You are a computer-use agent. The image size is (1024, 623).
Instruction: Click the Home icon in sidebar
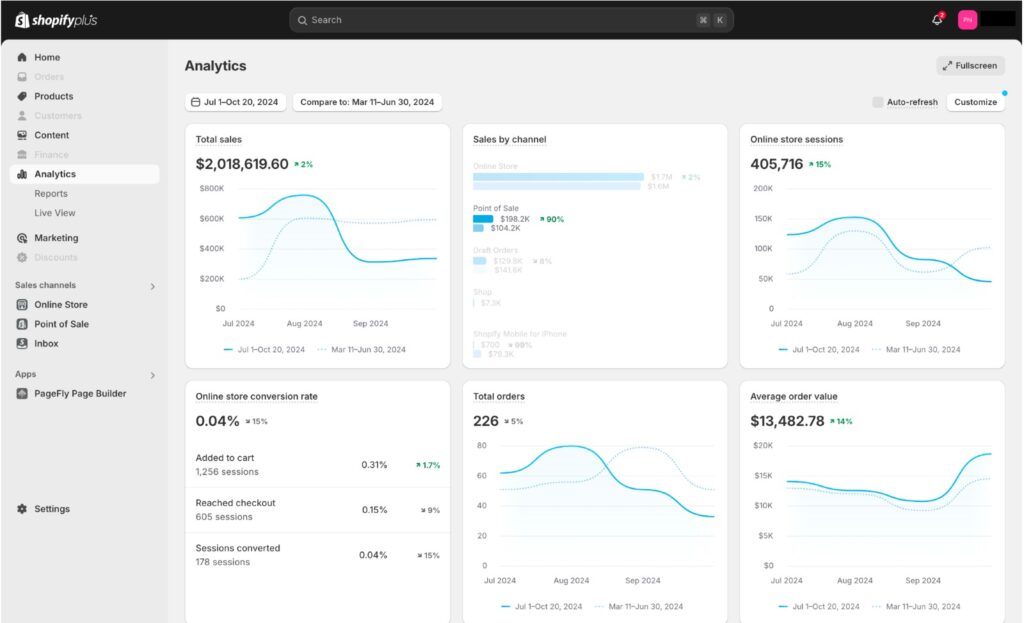22,58
